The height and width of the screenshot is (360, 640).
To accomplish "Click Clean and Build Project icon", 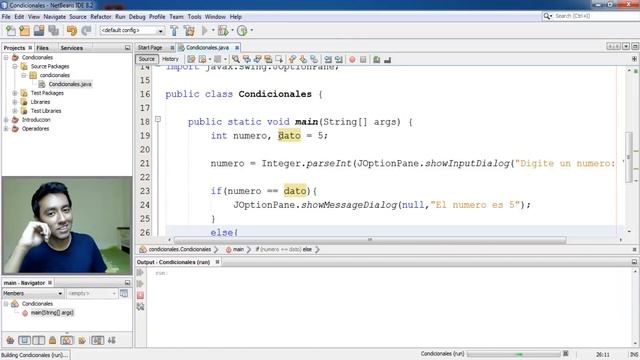I will tap(189, 31).
